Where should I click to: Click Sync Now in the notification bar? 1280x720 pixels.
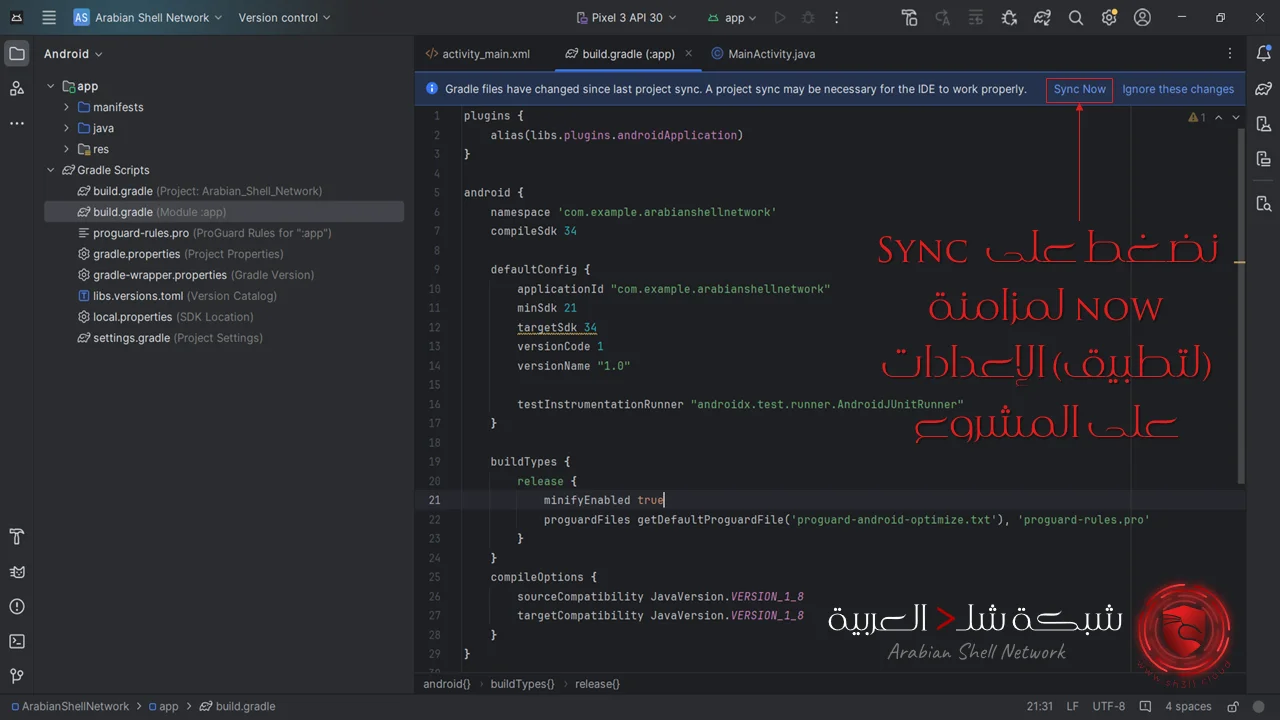coord(1079,89)
